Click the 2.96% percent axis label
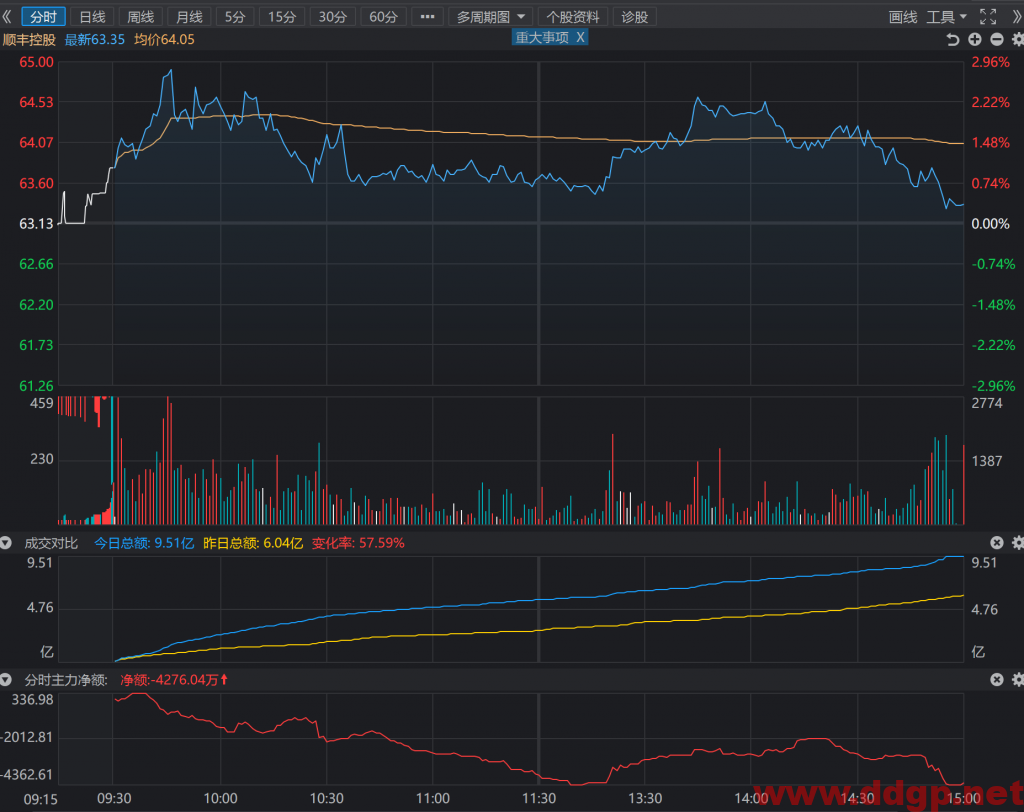This screenshot has width=1024, height=812. coord(991,63)
